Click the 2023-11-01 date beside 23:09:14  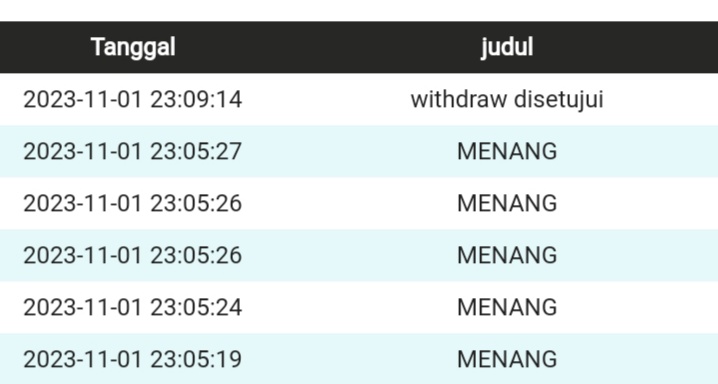82,99
